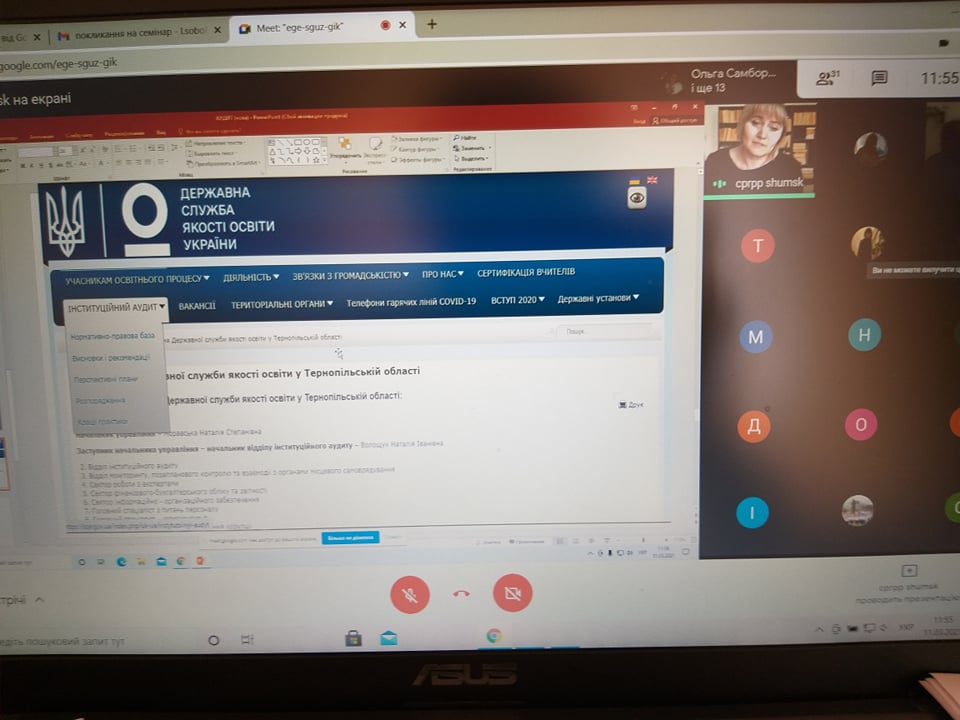Choose Висновки і рекомендації menu entry
The height and width of the screenshot is (720, 960).
click(x=110, y=358)
